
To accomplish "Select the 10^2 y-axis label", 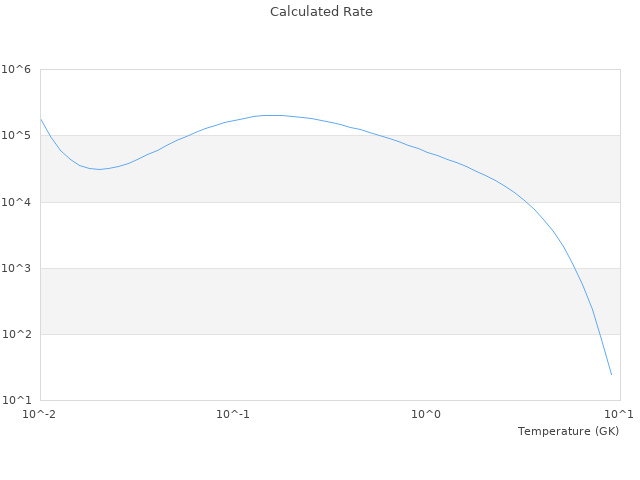I will click(x=16, y=334).
